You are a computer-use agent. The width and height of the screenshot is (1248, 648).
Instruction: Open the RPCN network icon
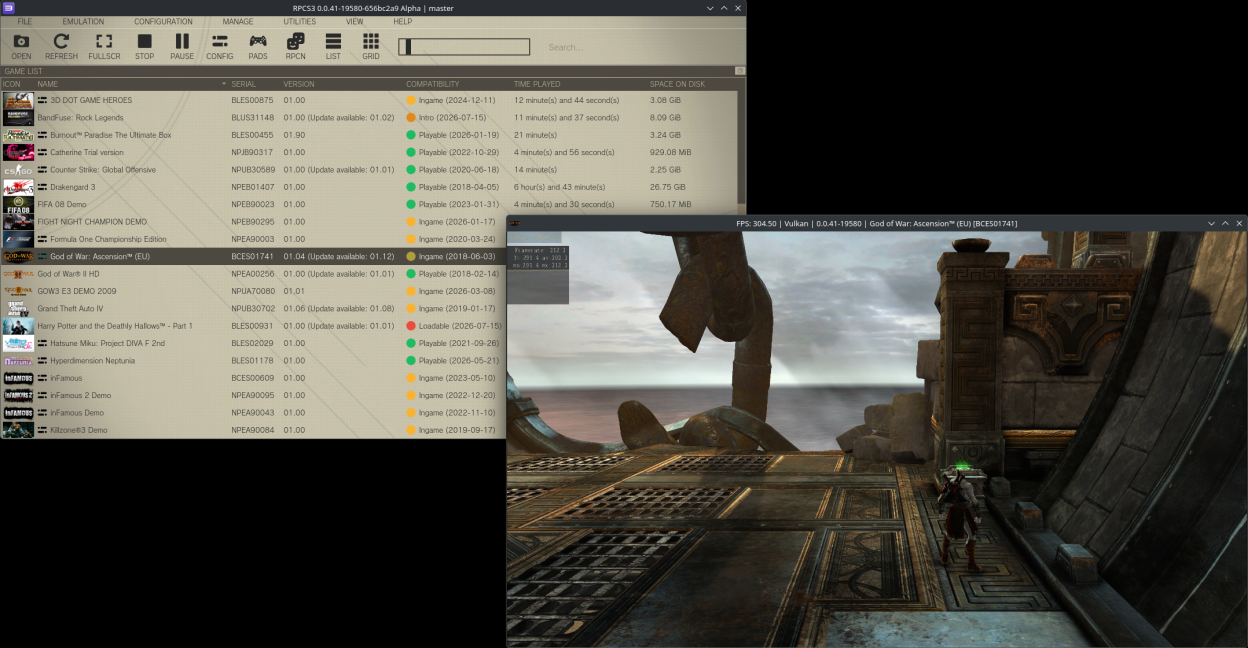pos(295,46)
